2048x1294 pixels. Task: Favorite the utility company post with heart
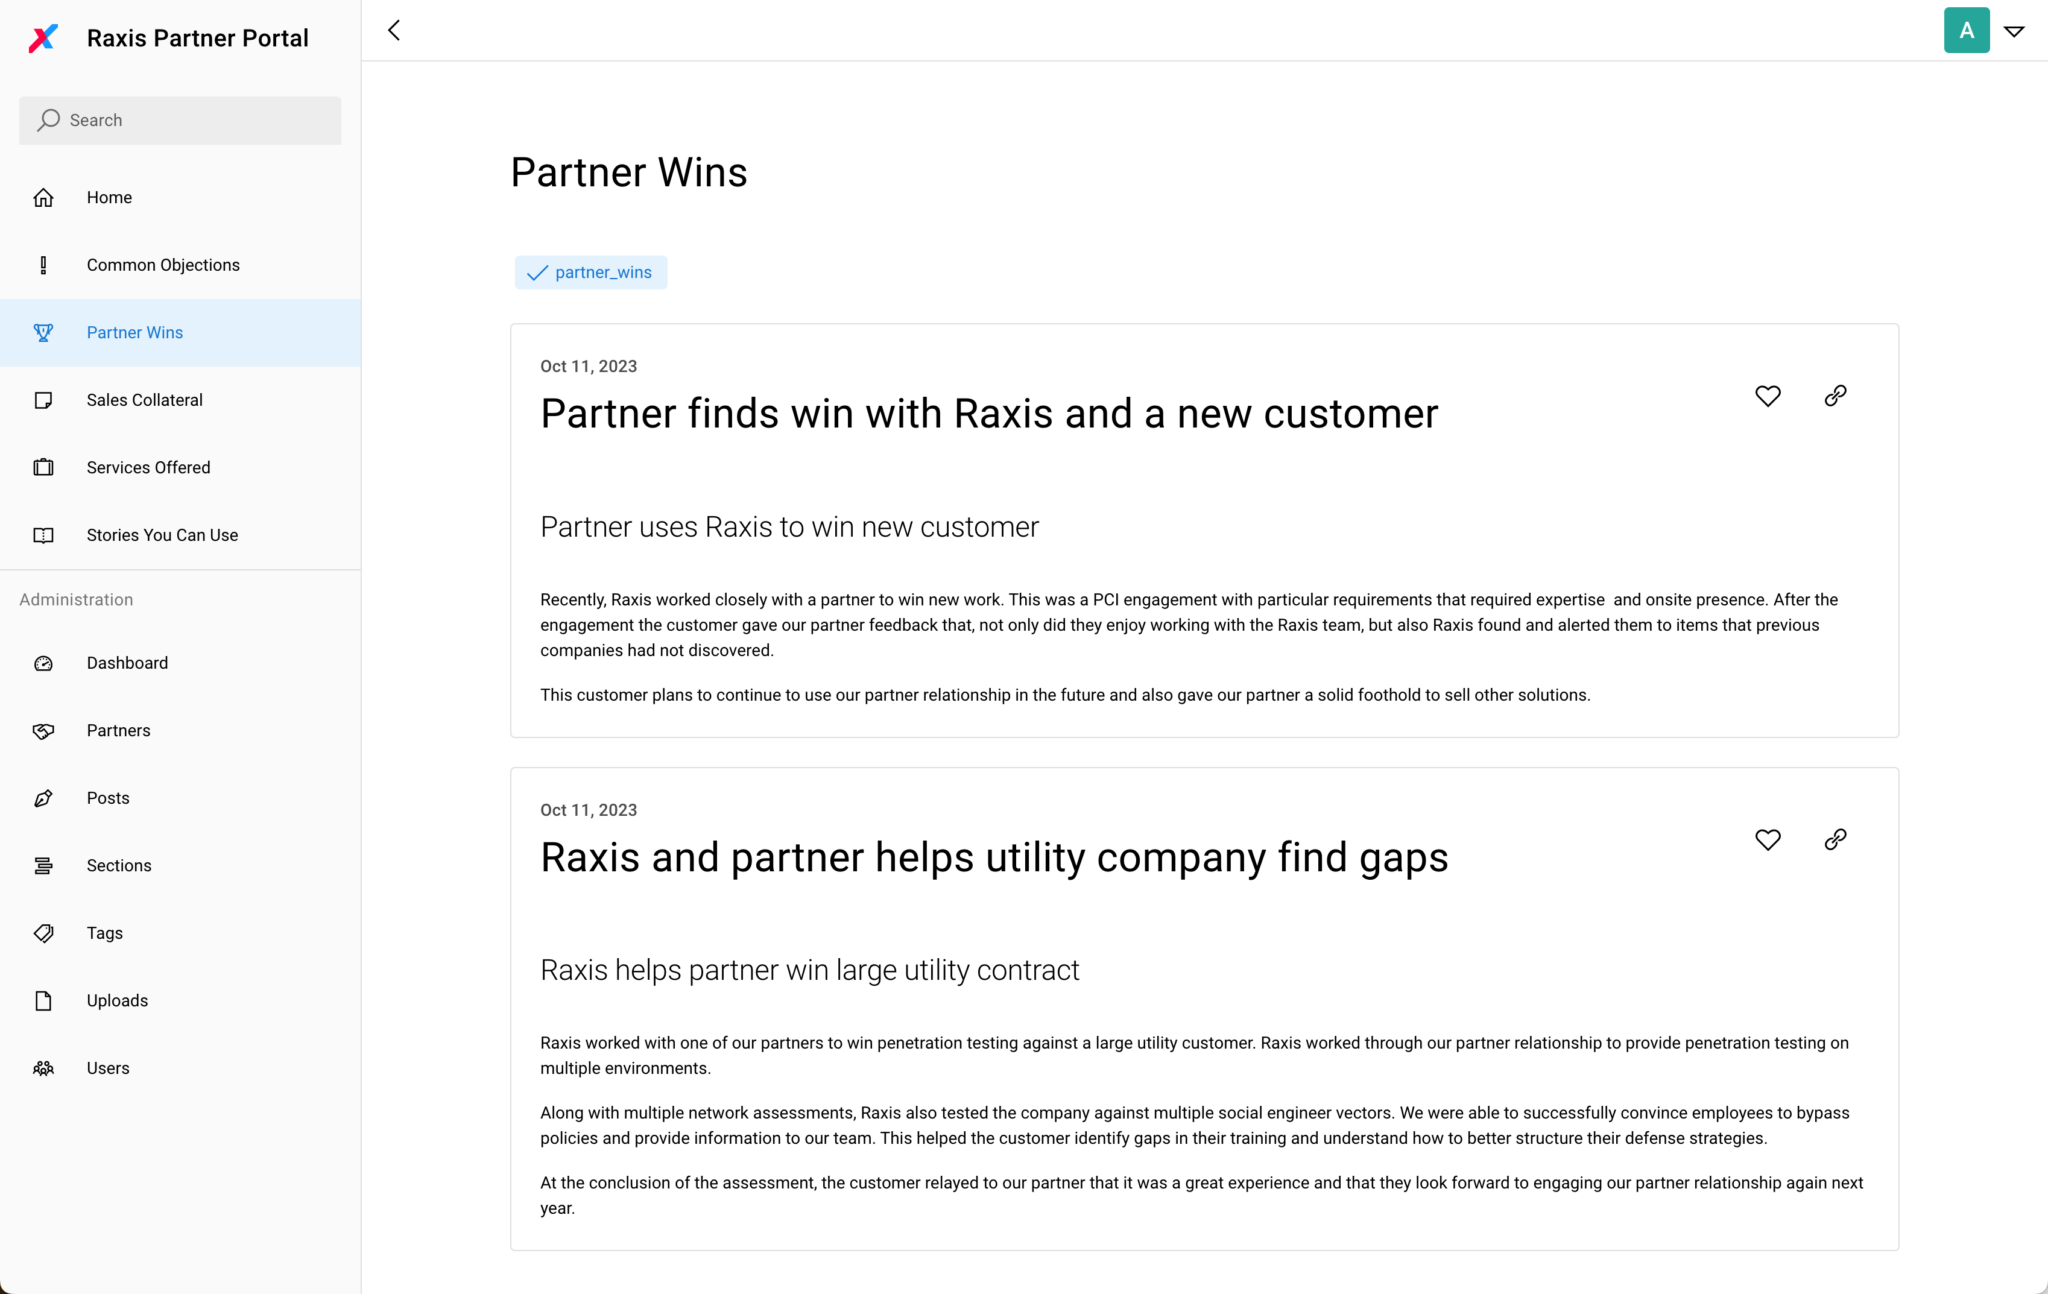pyautogui.click(x=1767, y=840)
